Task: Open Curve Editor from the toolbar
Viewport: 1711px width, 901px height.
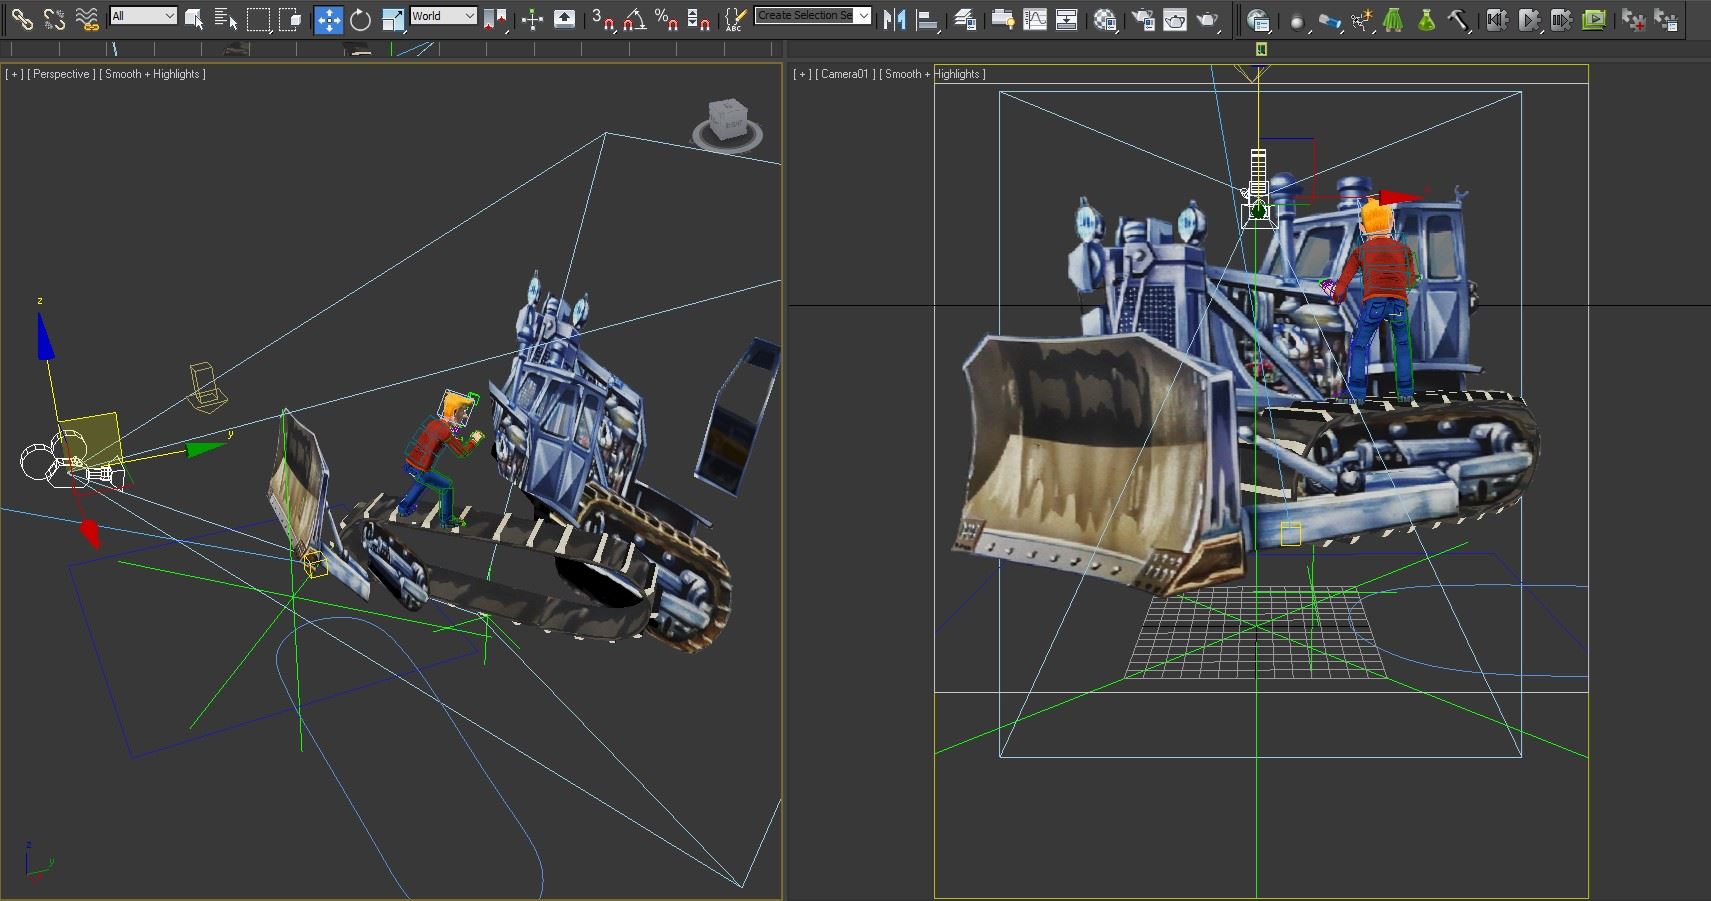Action: point(1035,19)
